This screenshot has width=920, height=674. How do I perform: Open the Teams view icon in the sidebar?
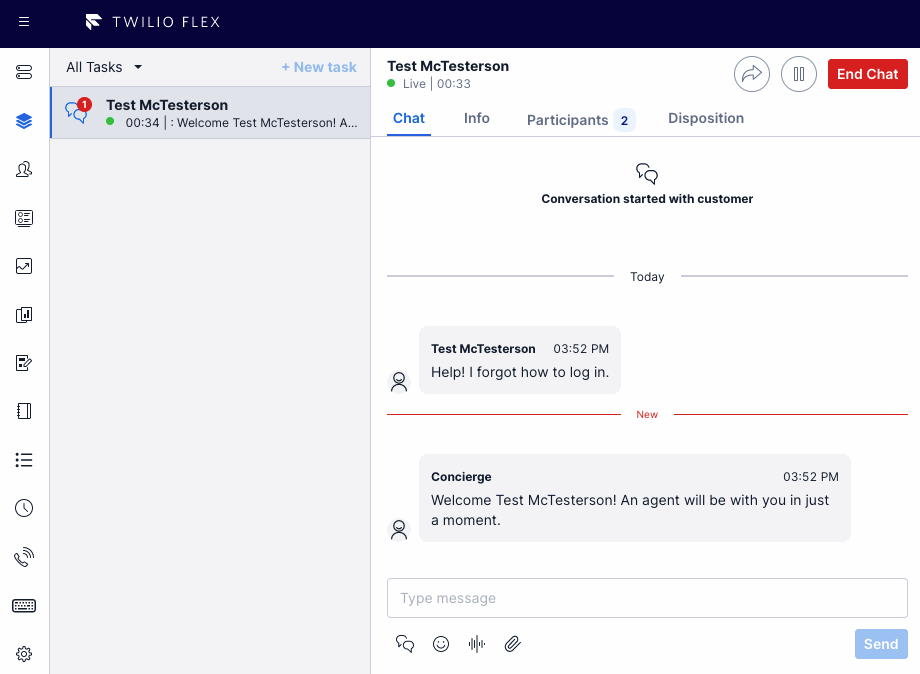(24, 170)
